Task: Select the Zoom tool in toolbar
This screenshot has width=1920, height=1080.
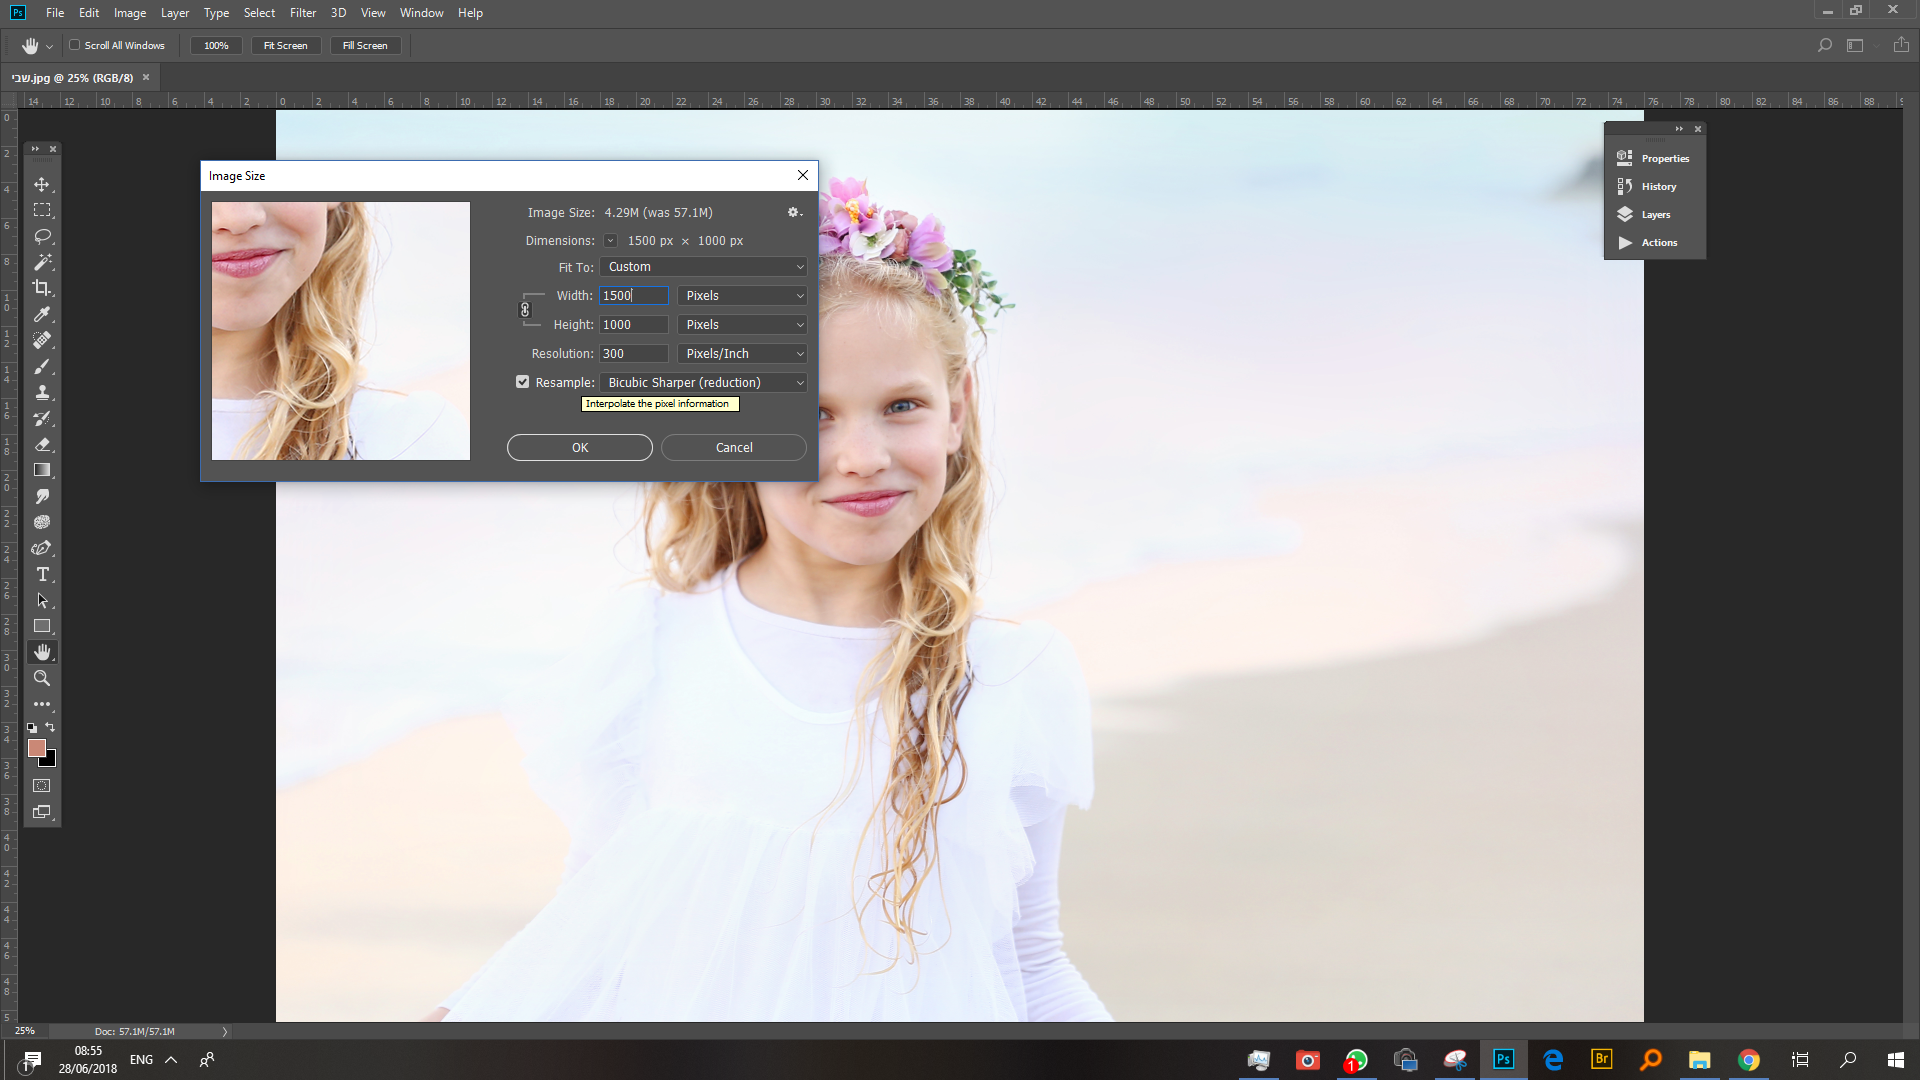Action: tap(42, 678)
